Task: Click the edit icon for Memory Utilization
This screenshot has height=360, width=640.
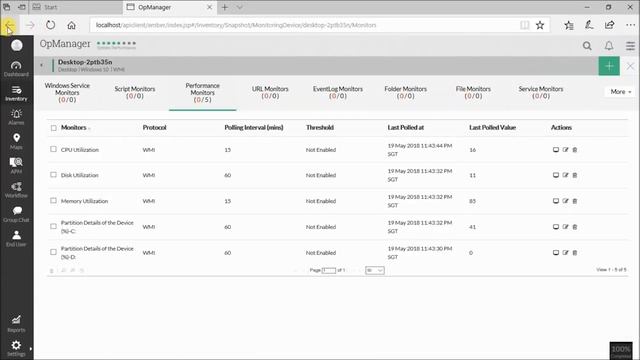Action: (565, 201)
